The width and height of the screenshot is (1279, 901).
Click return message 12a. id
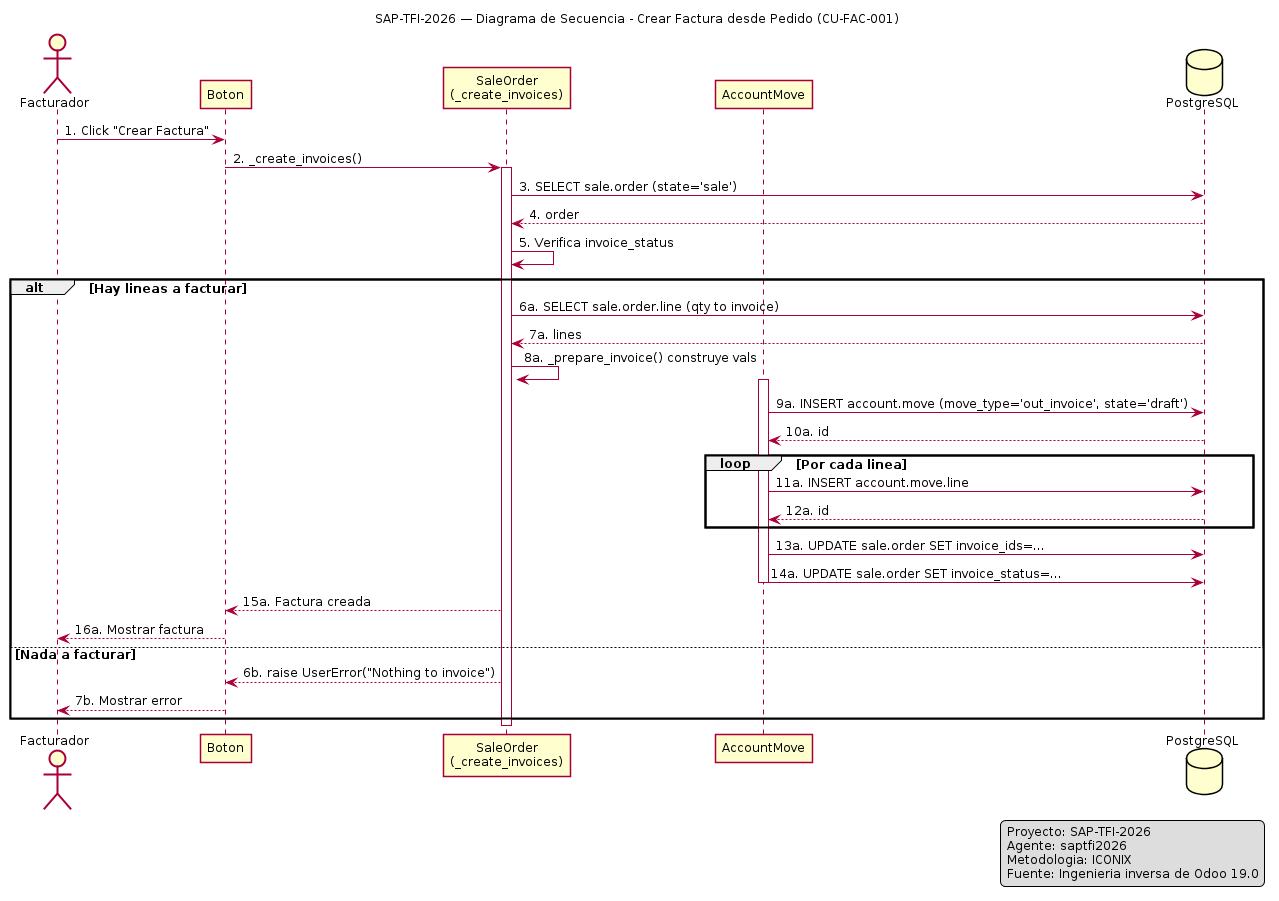(x=807, y=511)
